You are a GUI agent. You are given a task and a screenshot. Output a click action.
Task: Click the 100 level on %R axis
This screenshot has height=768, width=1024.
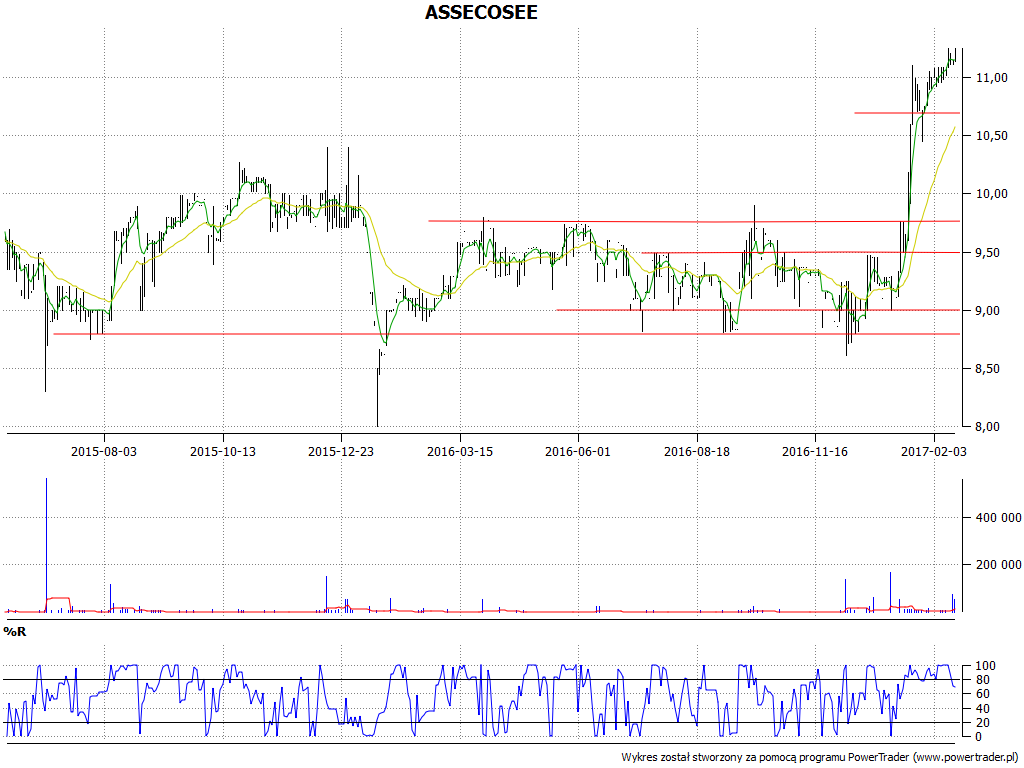pyautogui.click(x=985, y=666)
